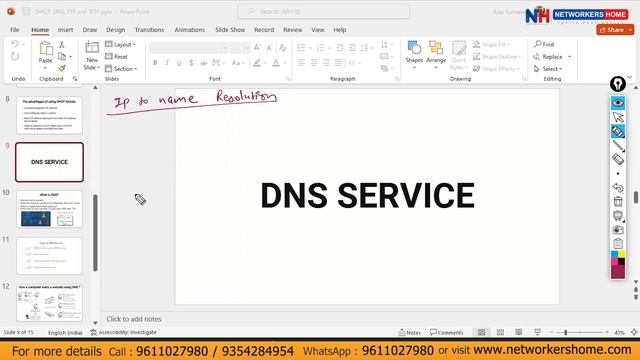Start Slide Show from status bar icon

(537, 332)
